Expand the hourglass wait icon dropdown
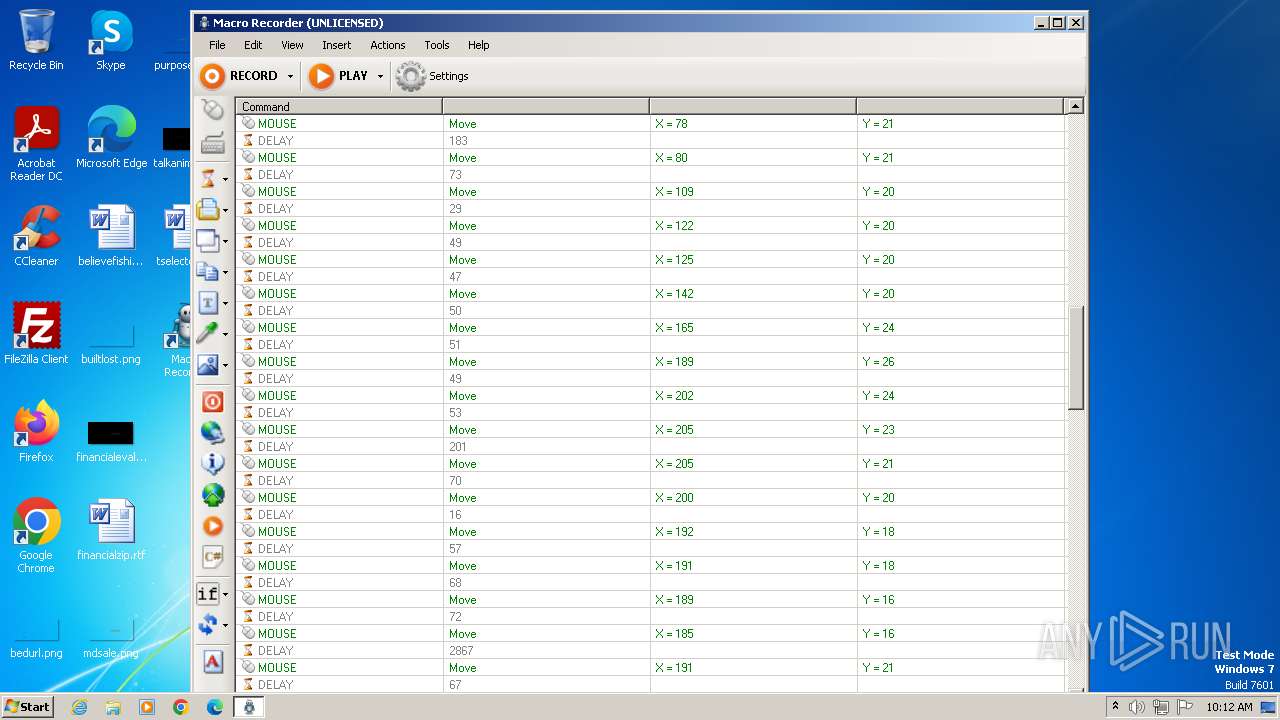The width and height of the screenshot is (1280, 720). pyautogui.click(x=225, y=180)
